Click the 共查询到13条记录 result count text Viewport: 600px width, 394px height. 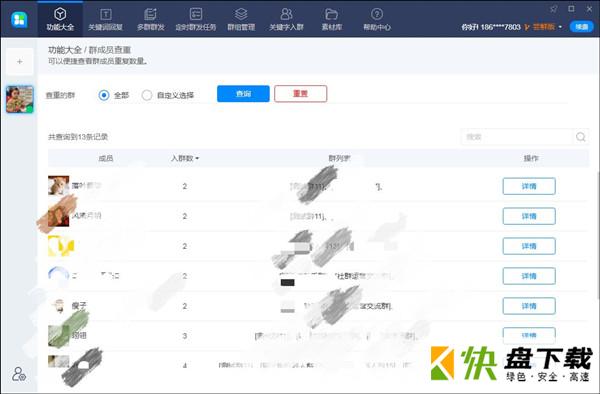pyautogui.click(x=78, y=137)
